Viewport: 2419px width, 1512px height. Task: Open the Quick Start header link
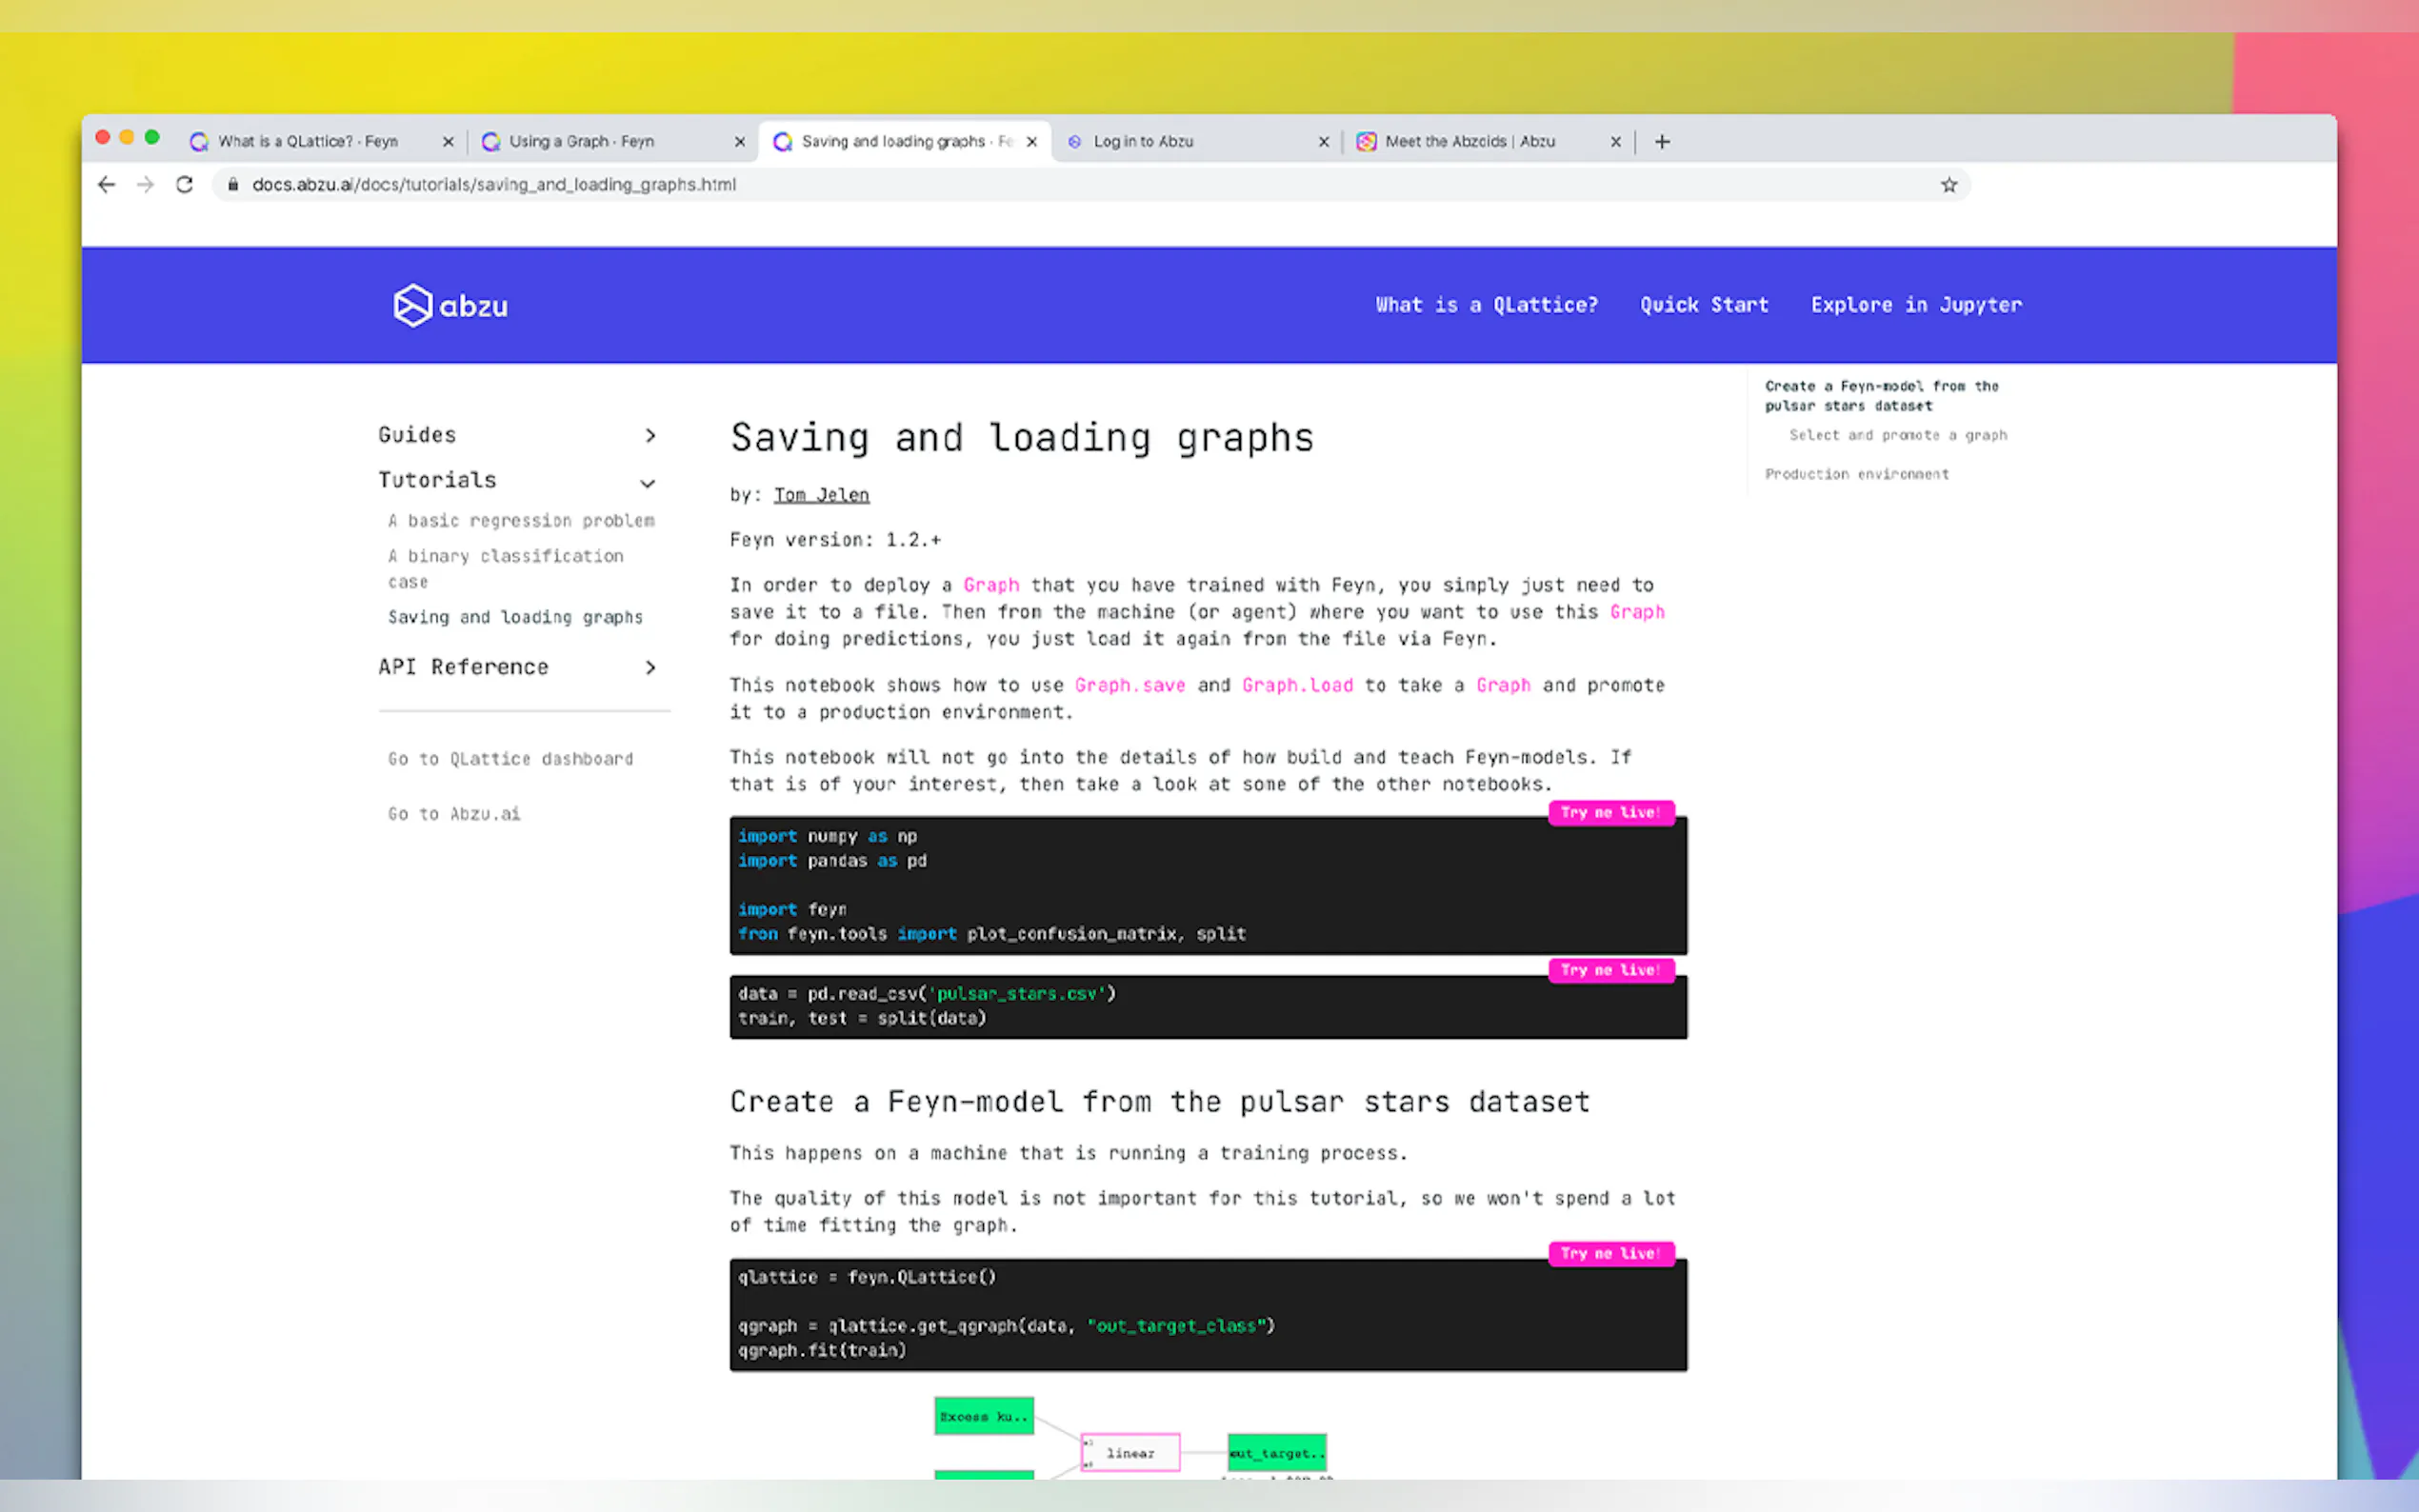(1703, 305)
